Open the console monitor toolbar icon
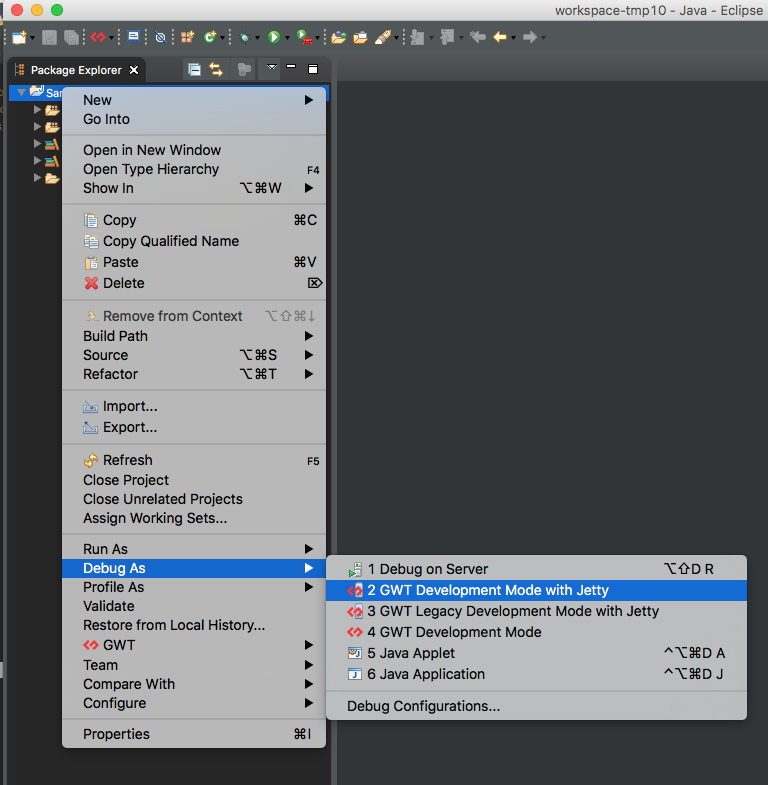 pyautogui.click(x=133, y=37)
